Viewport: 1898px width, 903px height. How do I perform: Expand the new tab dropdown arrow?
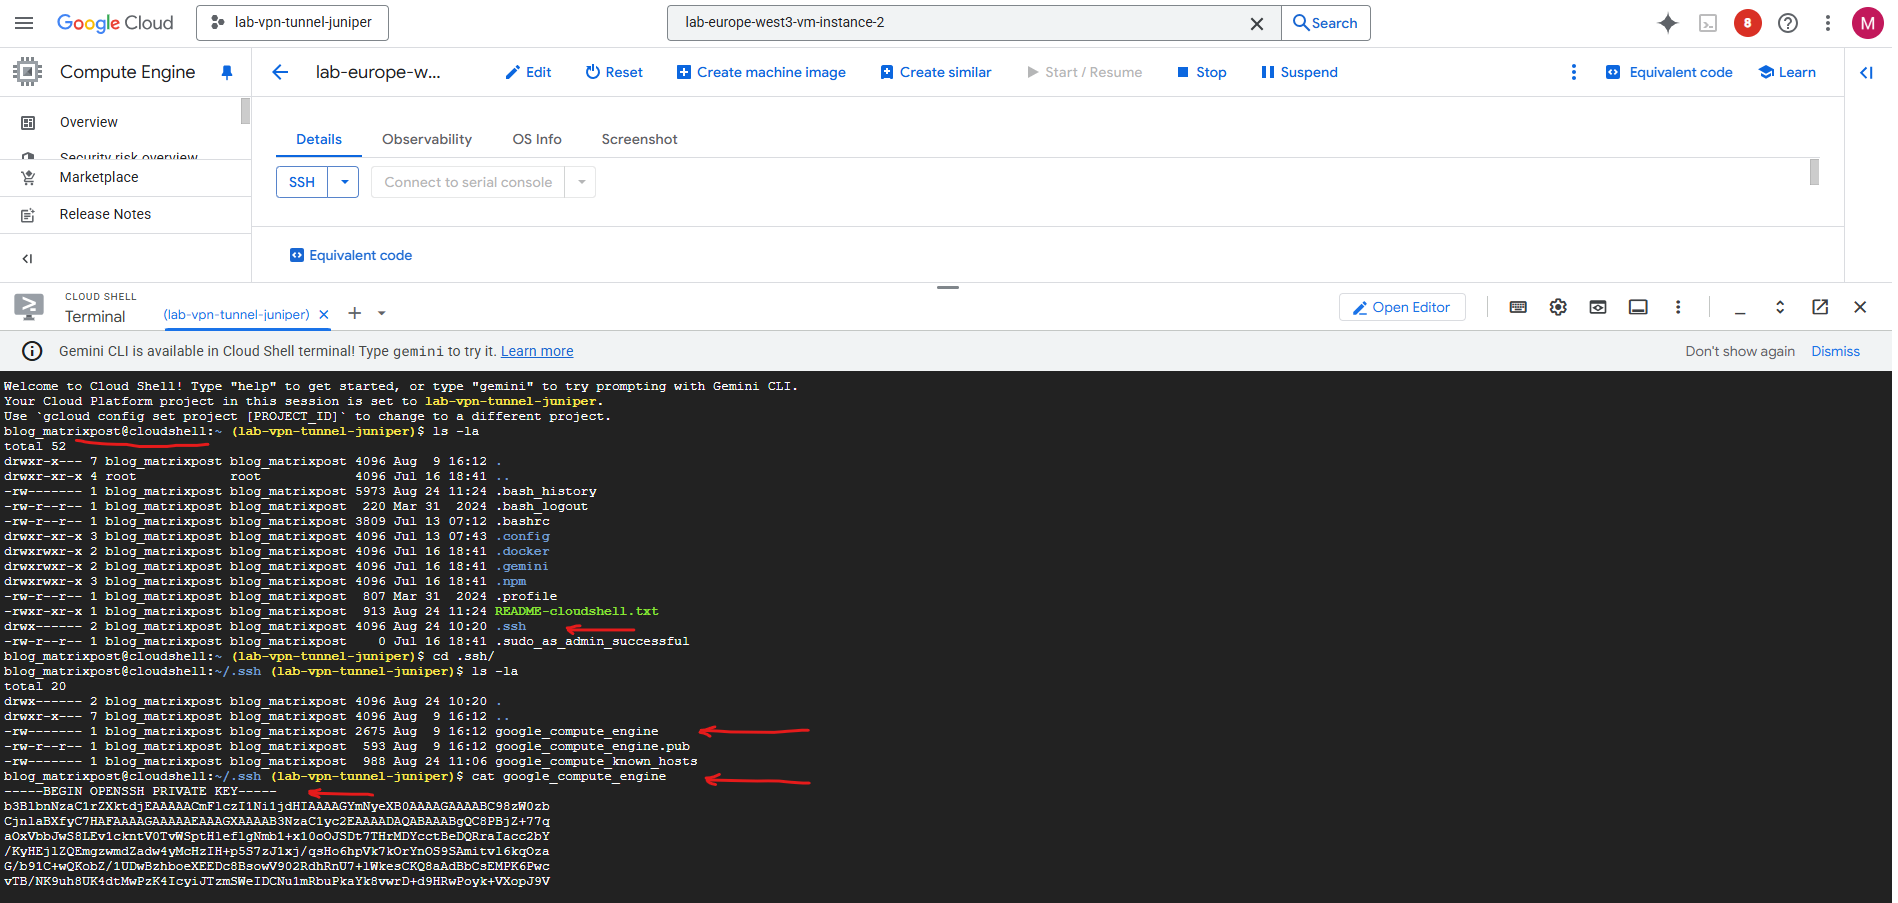point(382,313)
